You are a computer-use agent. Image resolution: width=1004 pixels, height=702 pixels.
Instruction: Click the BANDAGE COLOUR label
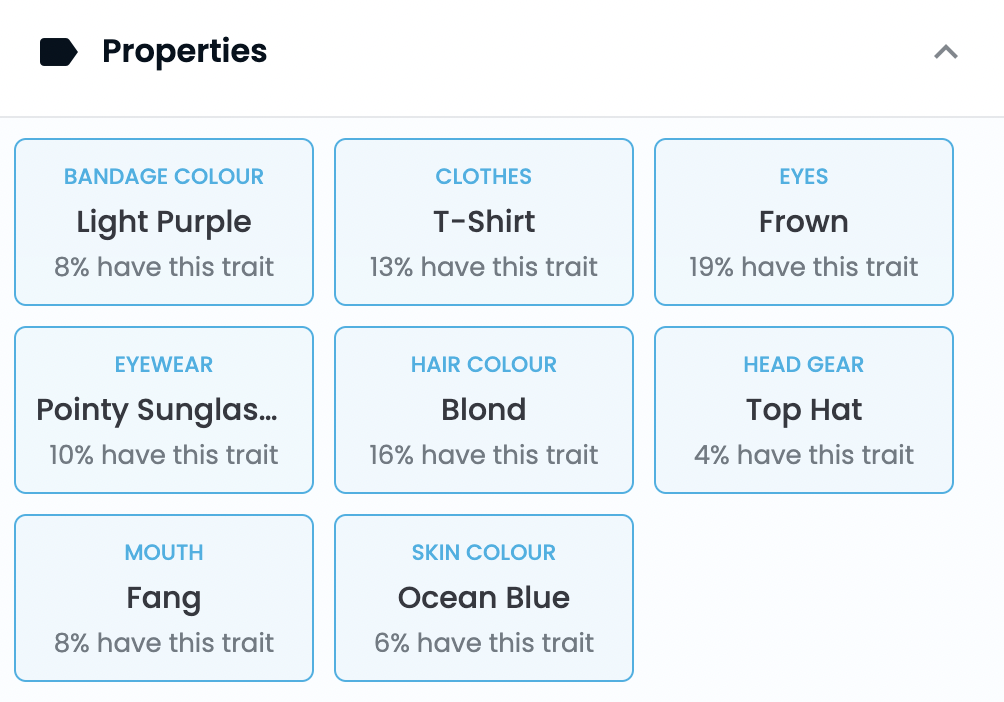[x=164, y=176]
